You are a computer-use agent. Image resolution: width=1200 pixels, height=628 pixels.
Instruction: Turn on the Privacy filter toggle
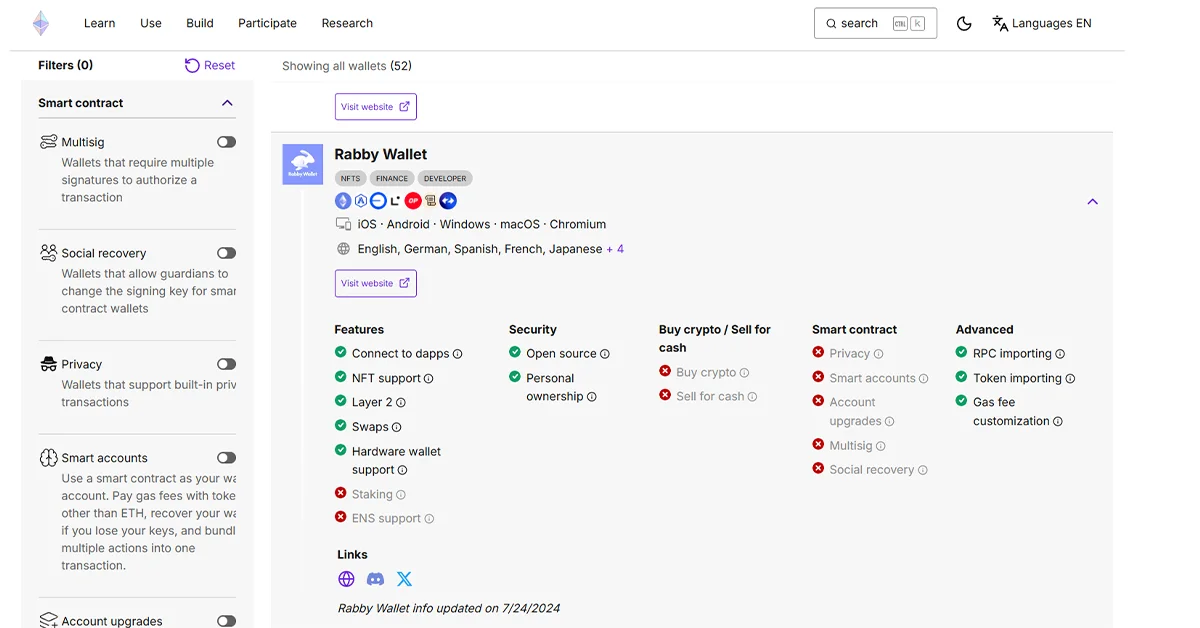(227, 364)
